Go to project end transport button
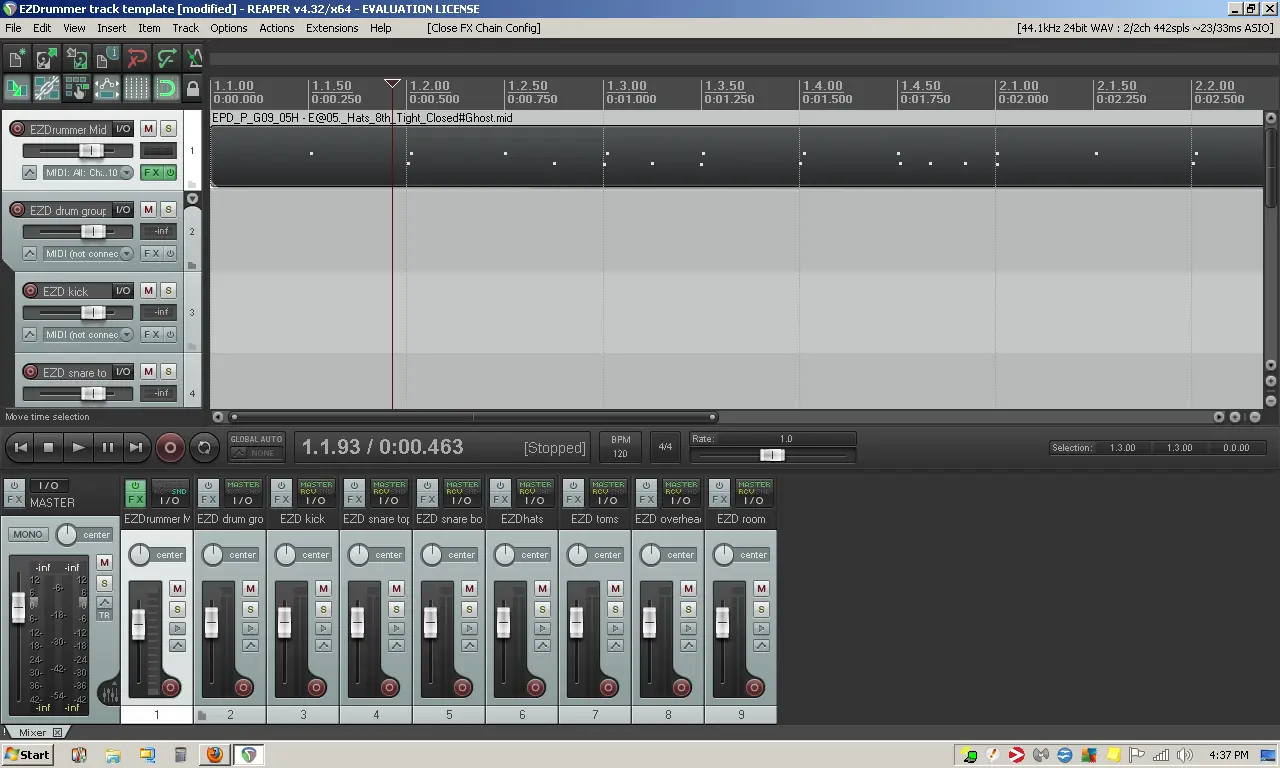1280x768 pixels. tap(136, 447)
